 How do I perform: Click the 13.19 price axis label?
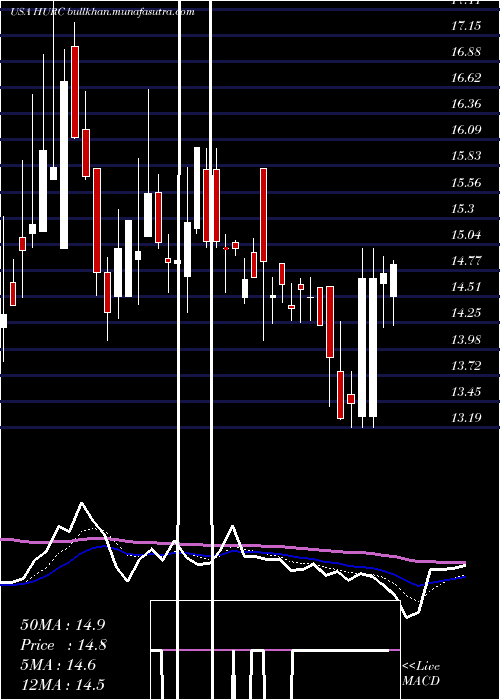pos(466,418)
